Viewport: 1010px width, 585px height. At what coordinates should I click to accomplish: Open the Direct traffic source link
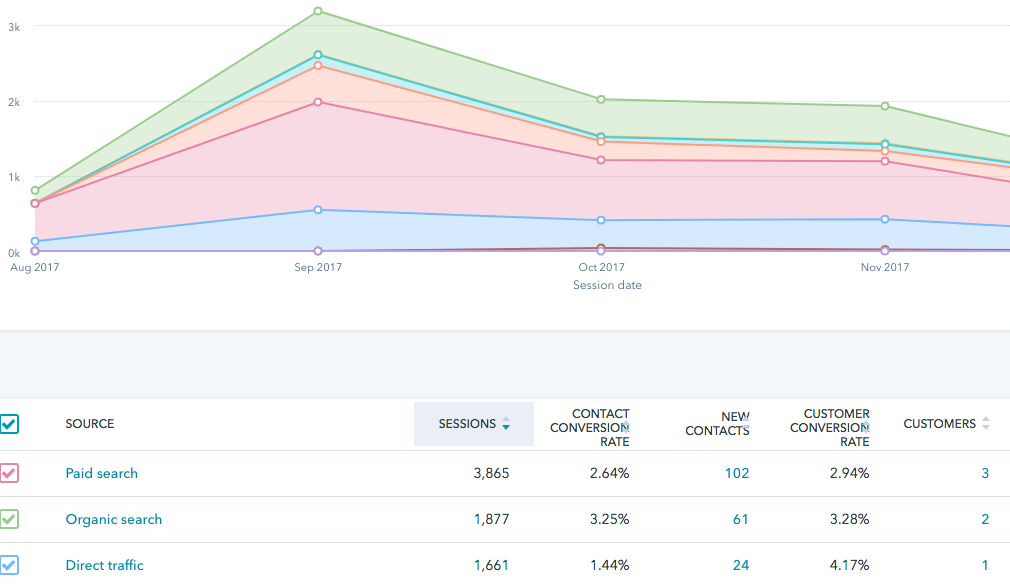104,565
